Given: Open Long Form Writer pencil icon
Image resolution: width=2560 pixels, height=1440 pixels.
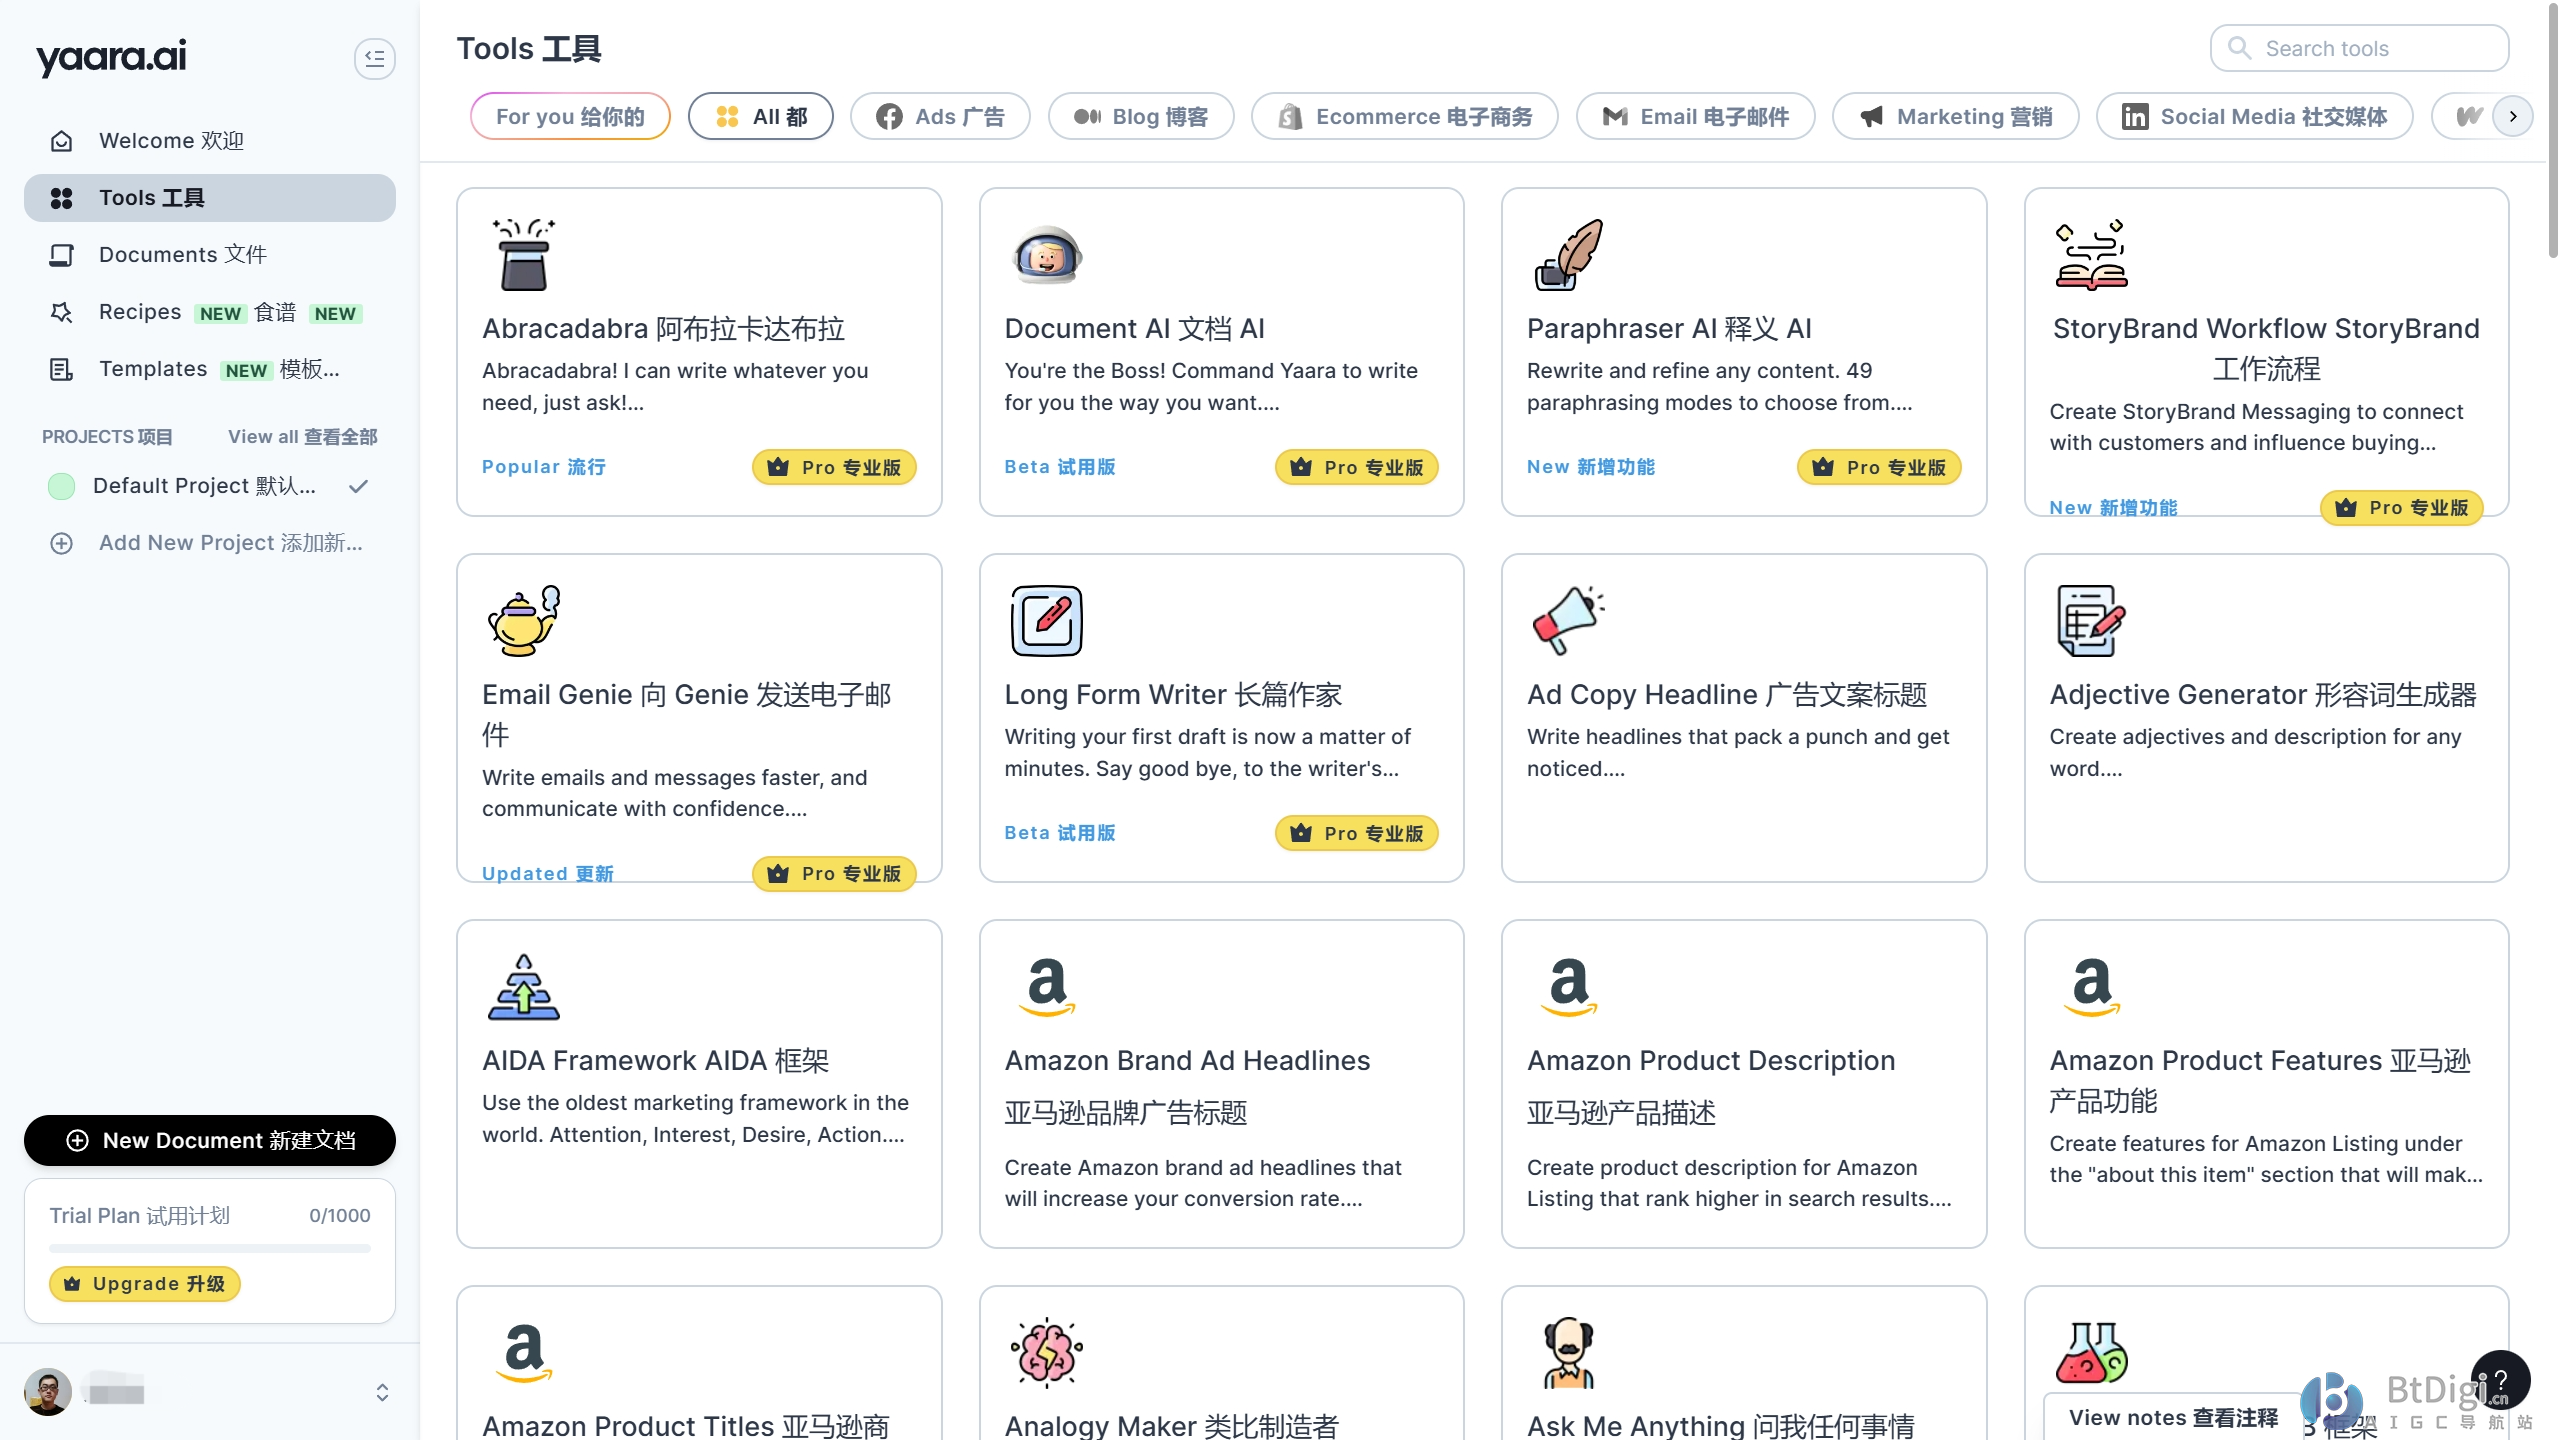Looking at the screenshot, I should [1046, 620].
